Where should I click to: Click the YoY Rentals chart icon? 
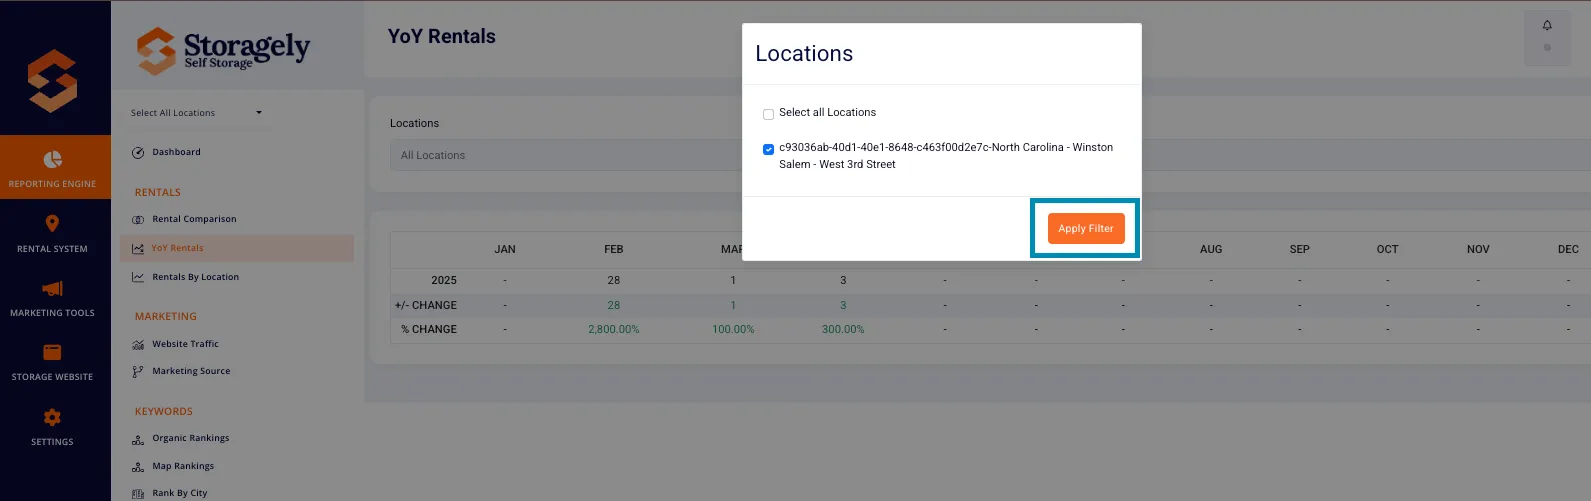point(138,248)
